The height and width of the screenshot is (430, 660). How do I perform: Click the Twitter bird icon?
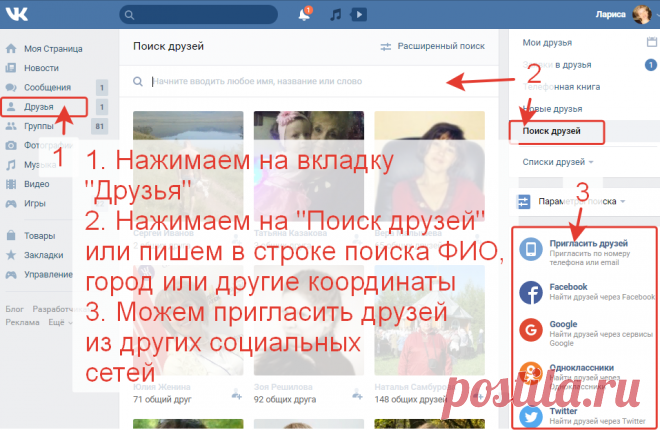[x=531, y=417]
